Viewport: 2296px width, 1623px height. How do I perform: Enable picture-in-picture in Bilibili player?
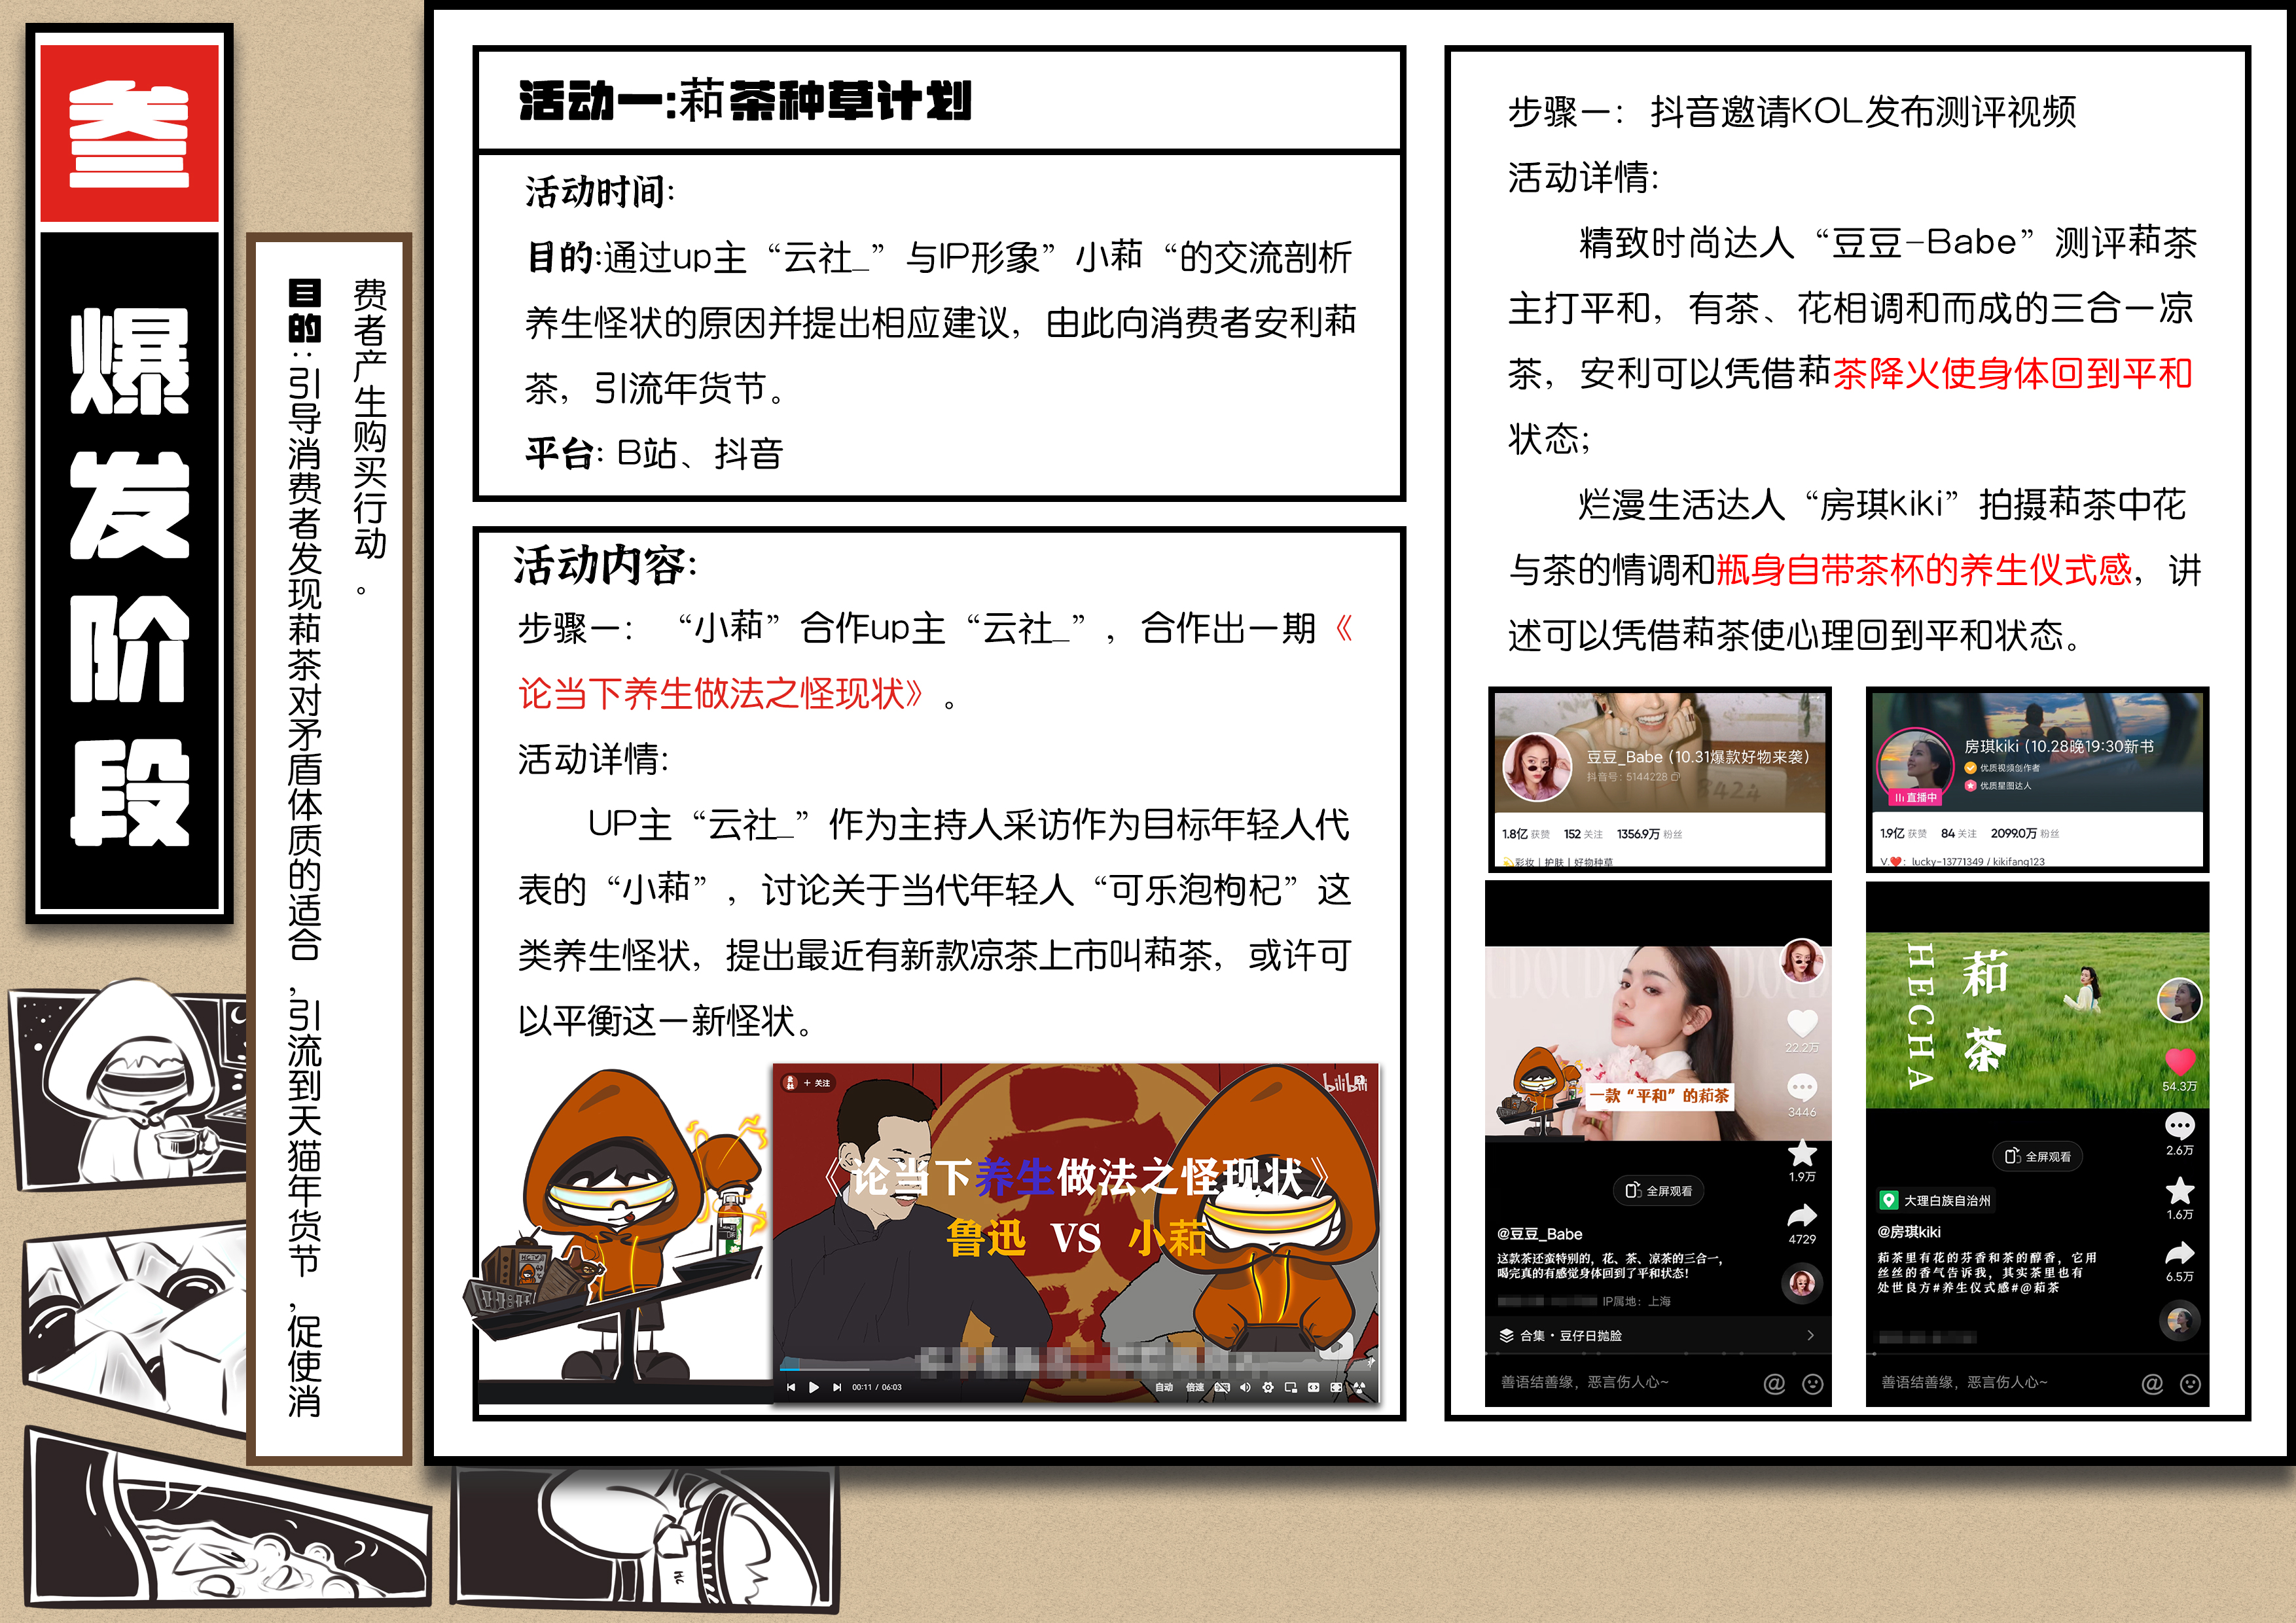[x=1291, y=1387]
